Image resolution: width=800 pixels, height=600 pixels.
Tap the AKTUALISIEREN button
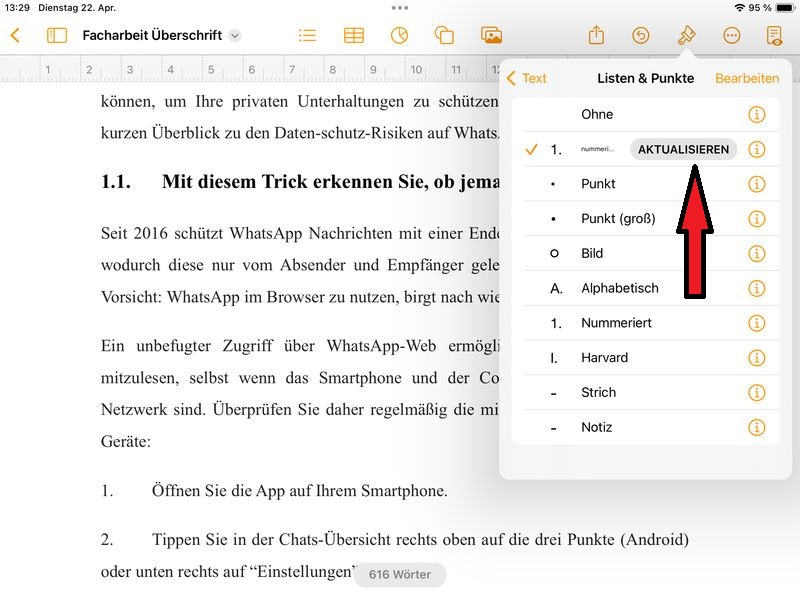(683, 149)
